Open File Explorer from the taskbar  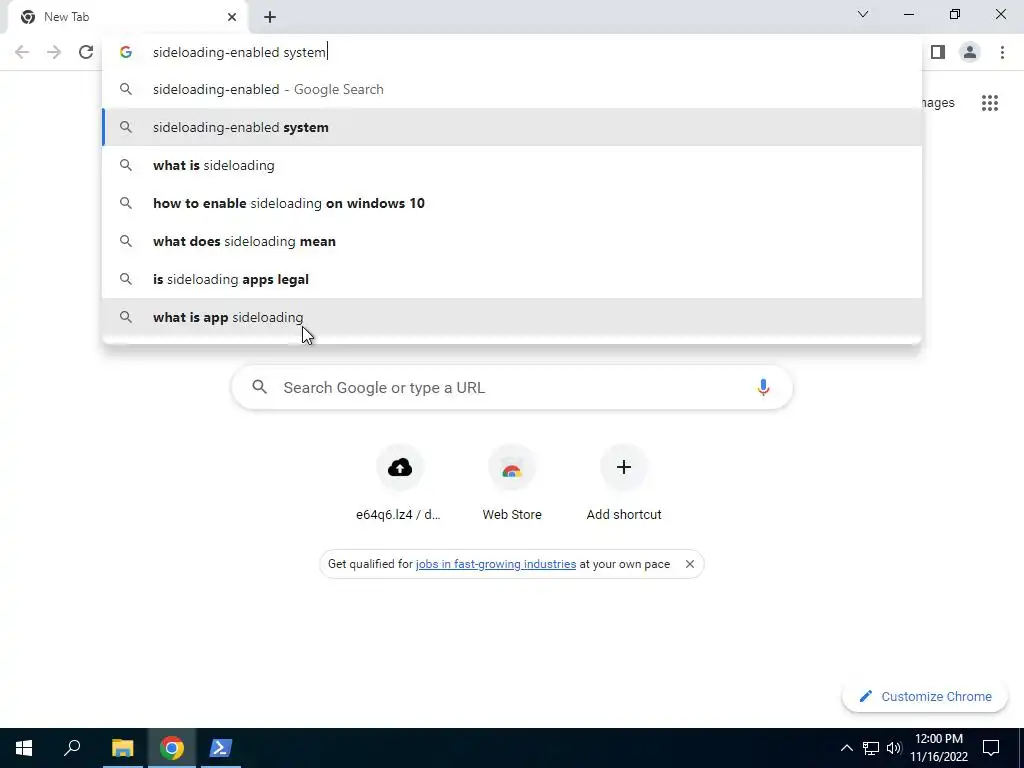click(122, 748)
